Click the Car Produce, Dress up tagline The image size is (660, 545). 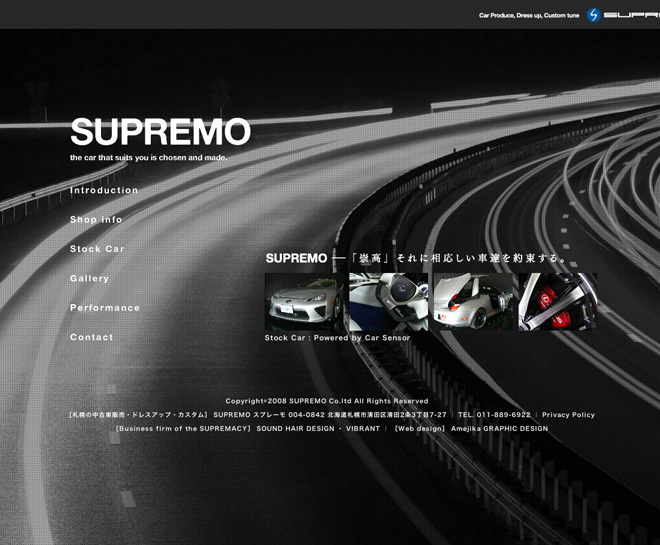(x=529, y=15)
